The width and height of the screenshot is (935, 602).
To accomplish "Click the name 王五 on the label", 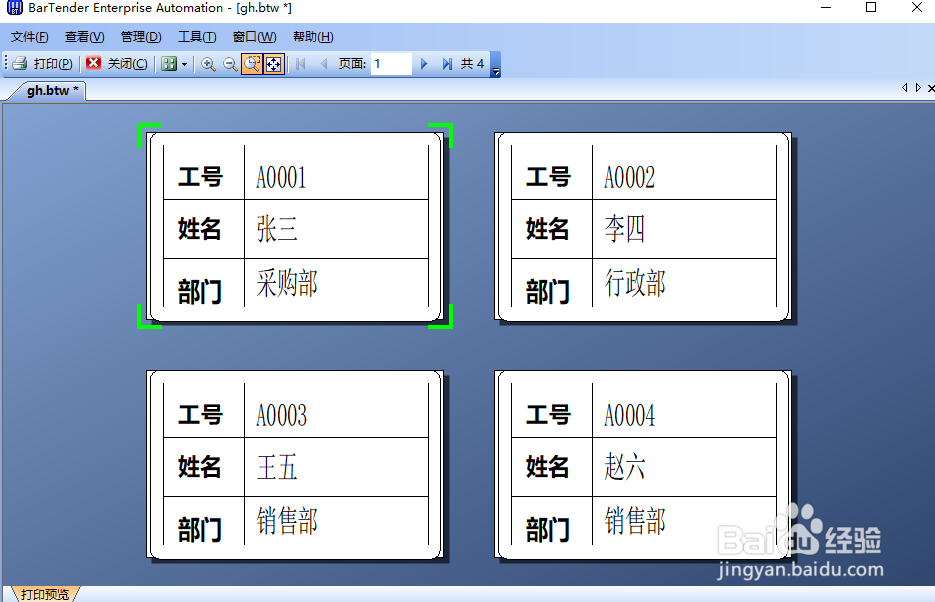I will 277,467.
